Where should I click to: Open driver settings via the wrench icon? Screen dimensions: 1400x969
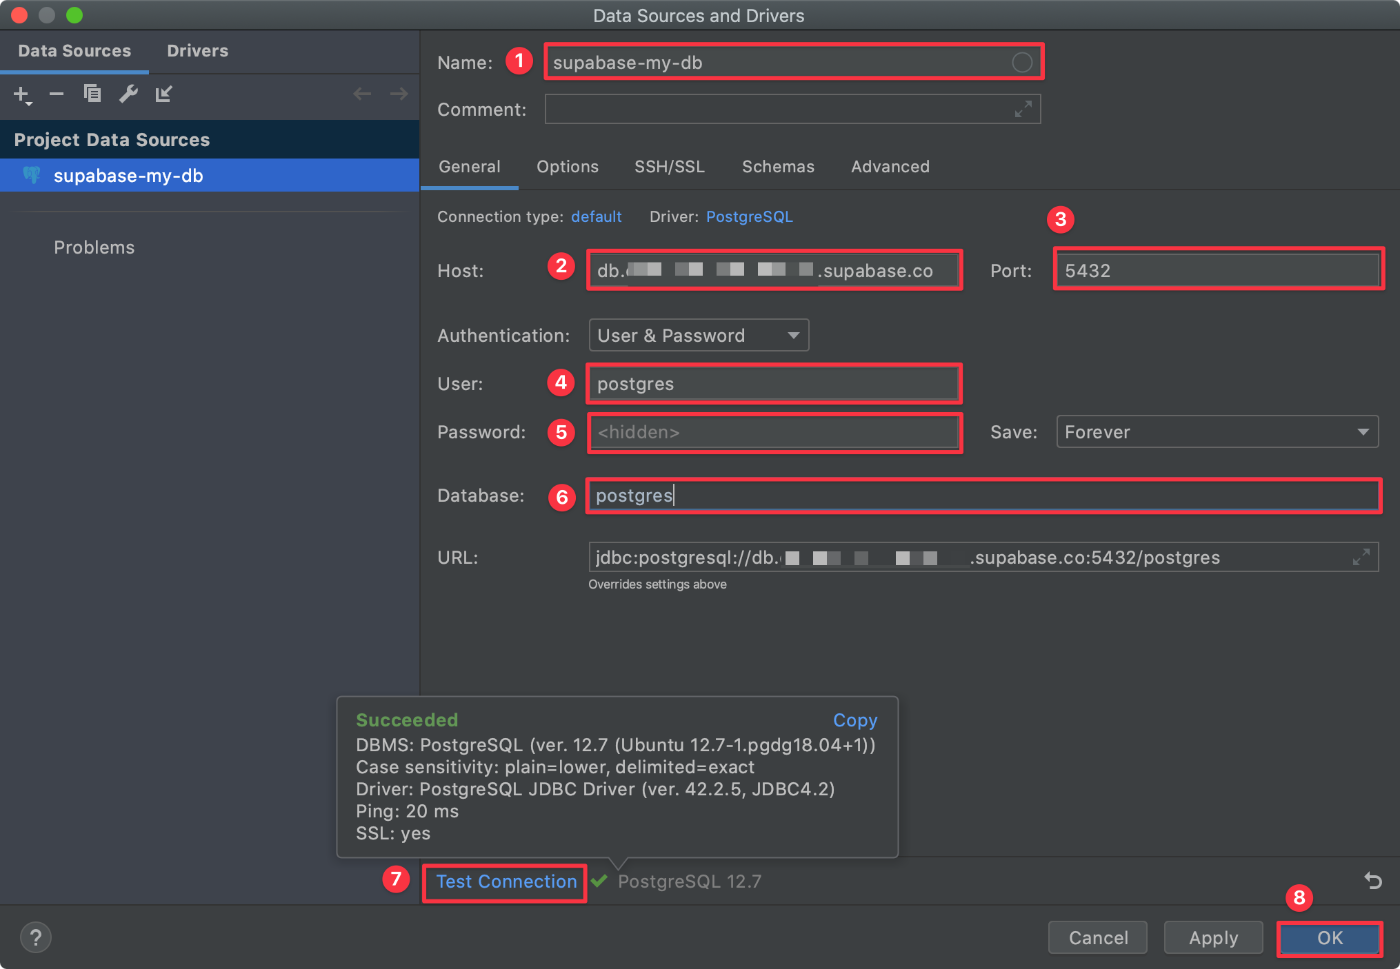point(128,94)
